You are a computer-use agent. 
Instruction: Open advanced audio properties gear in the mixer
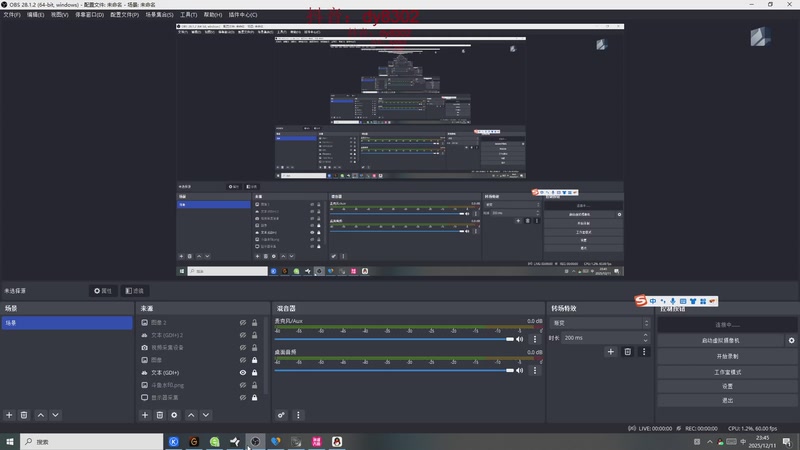pos(281,415)
